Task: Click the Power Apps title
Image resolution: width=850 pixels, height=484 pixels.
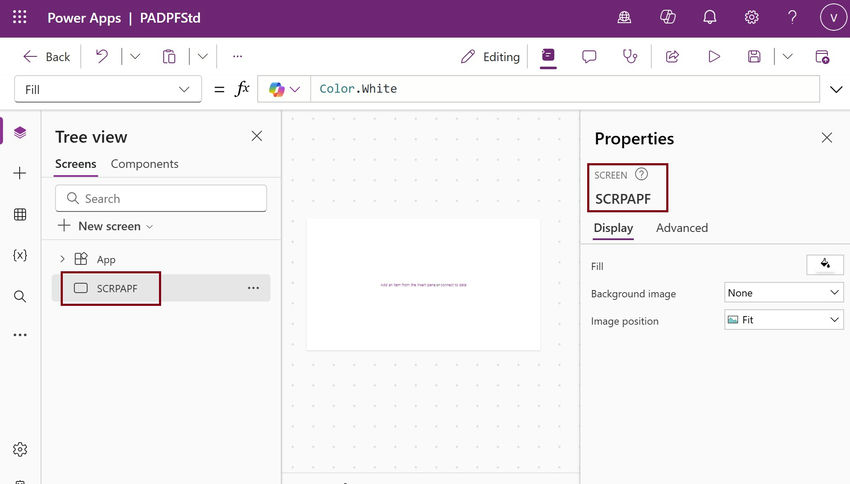Action: [84, 18]
